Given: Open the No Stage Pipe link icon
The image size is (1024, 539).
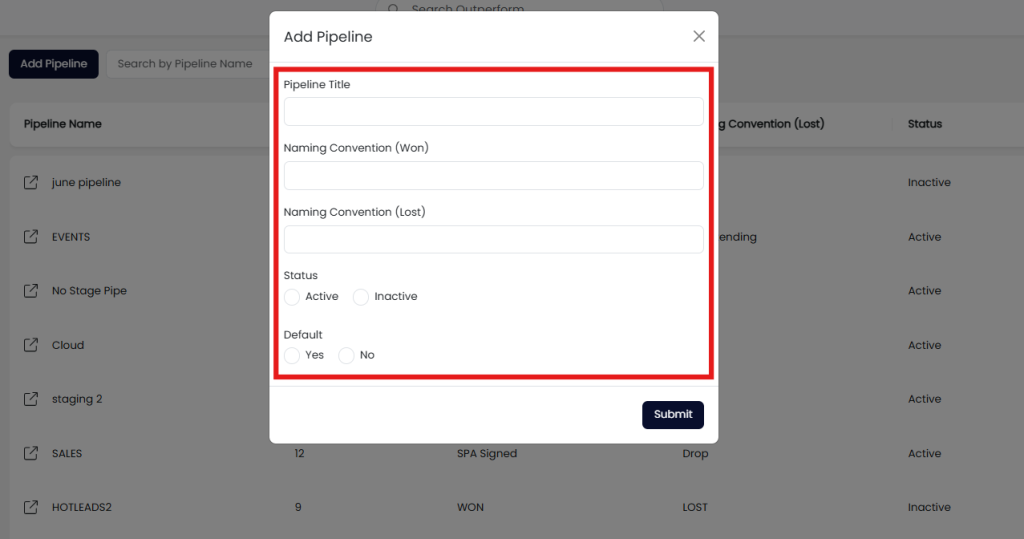Looking at the screenshot, I should (x=31, y=291).
